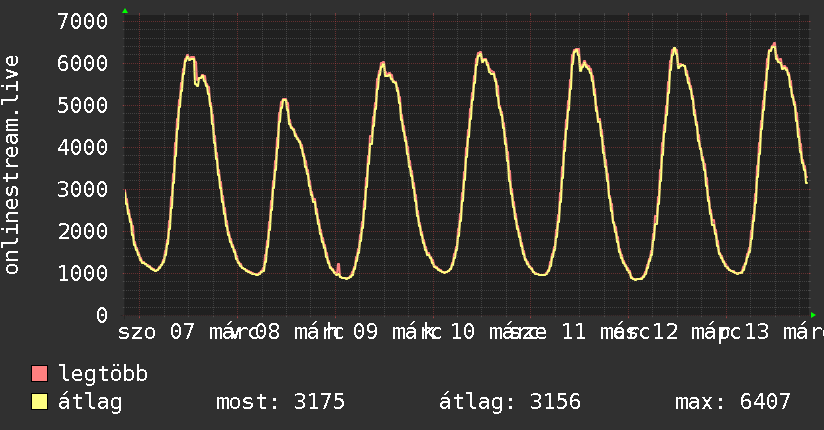Click the 3000 y-axis label
This screenshot has width=824, height=430.
83,189
